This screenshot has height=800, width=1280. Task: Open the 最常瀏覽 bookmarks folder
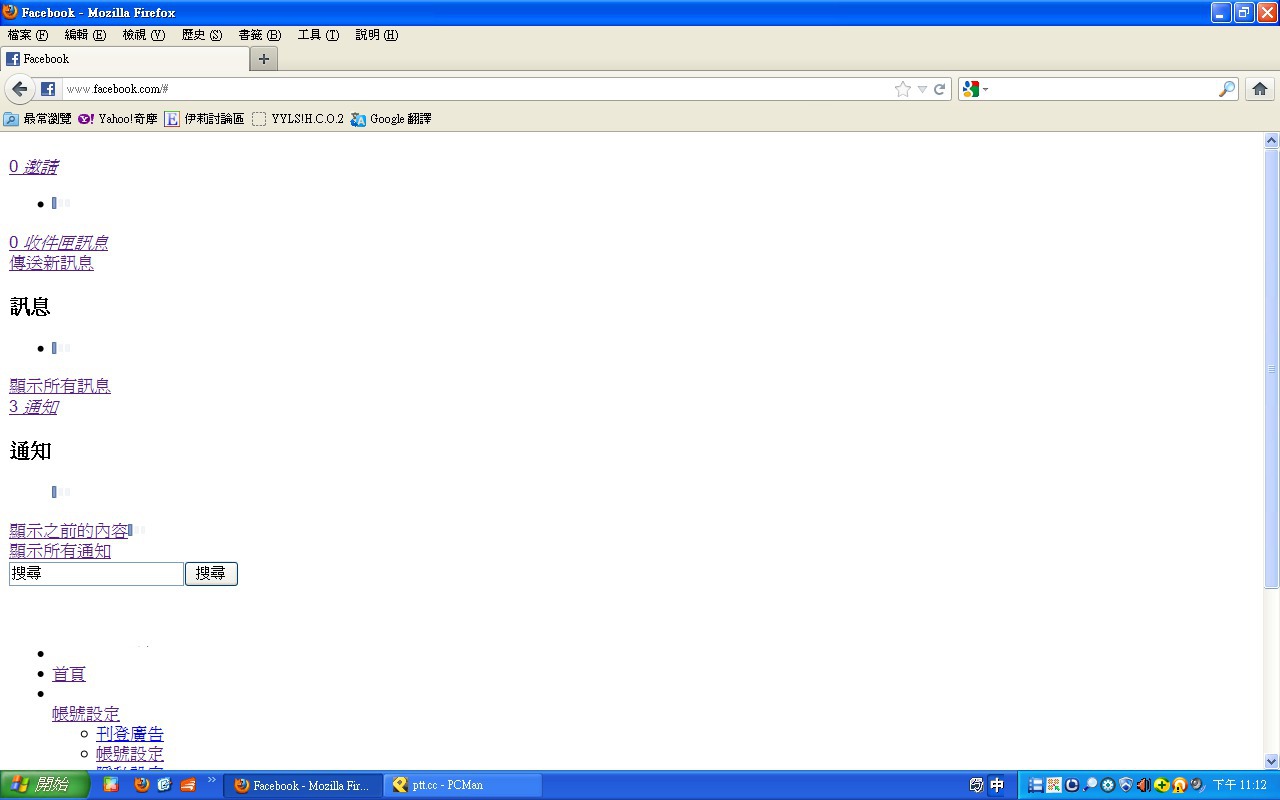(38, 119)
